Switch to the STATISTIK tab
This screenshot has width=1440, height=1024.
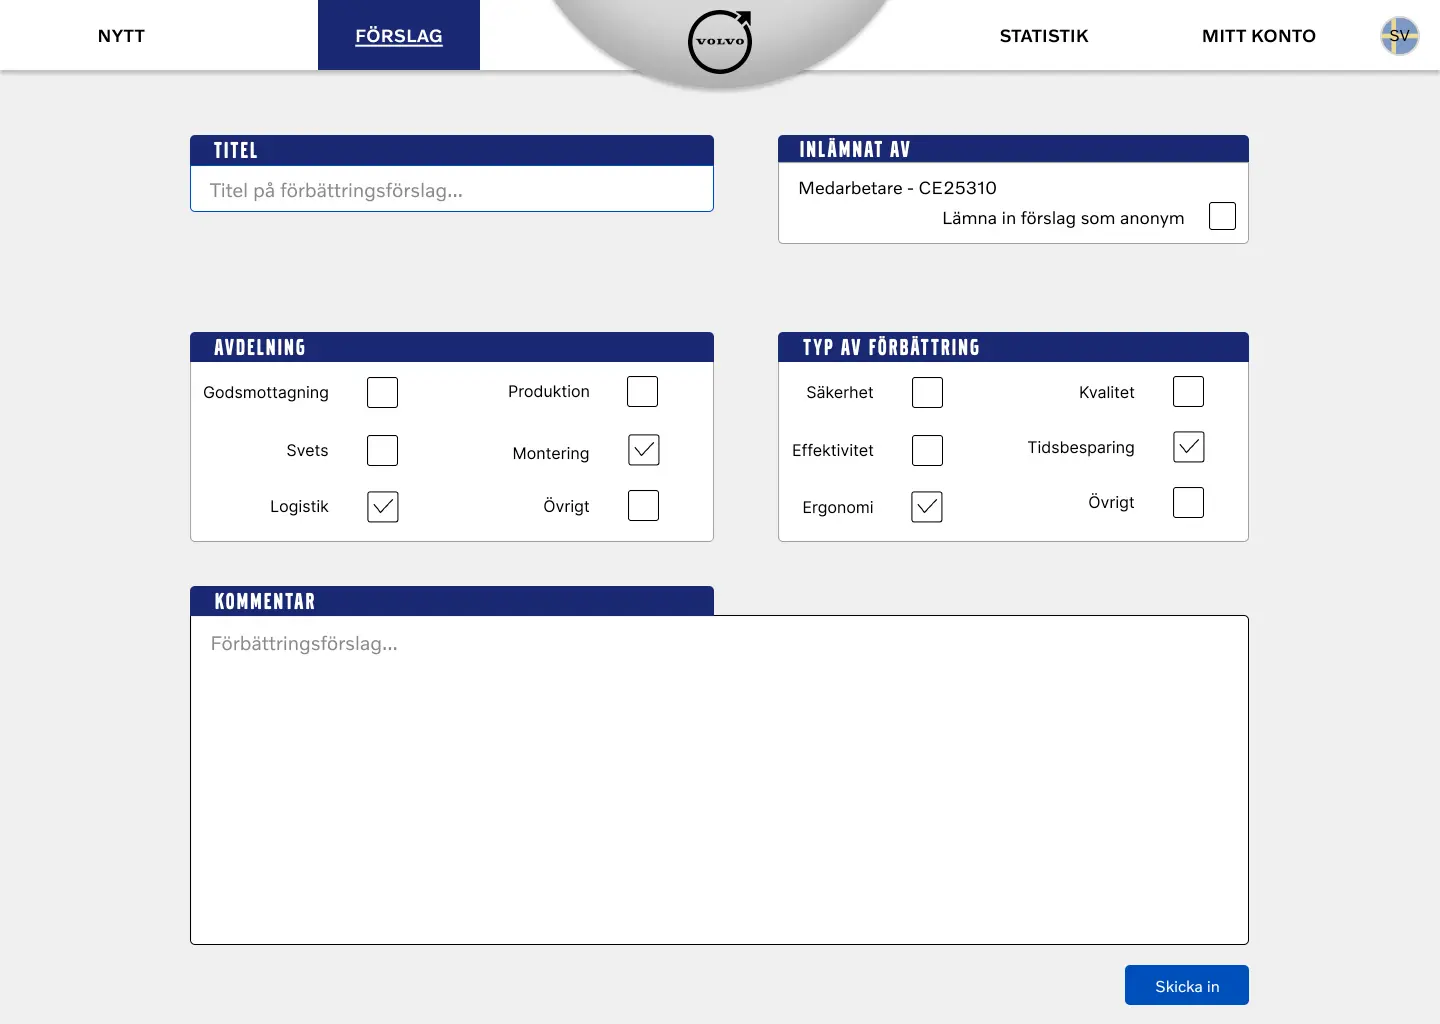(1043, 36)
